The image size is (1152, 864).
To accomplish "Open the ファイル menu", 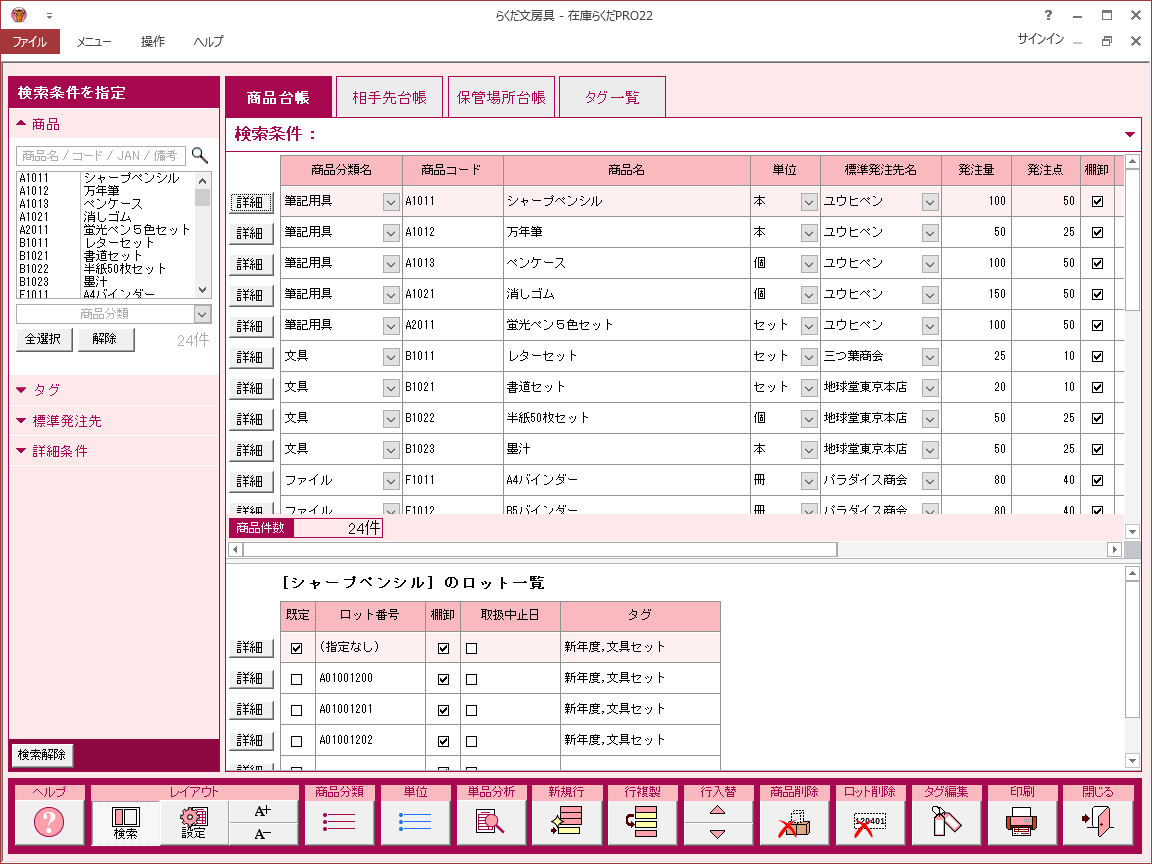I will point(29,41).
